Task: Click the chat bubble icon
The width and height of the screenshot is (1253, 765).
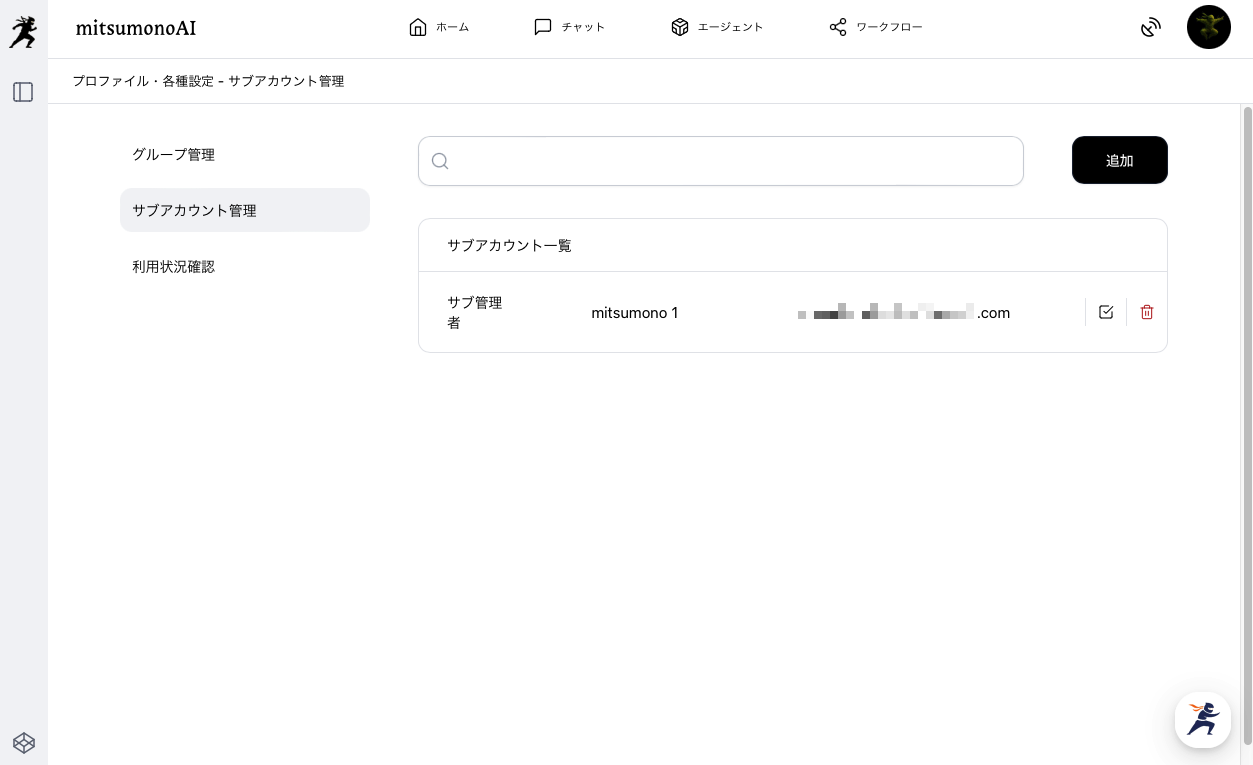Action: coord(543,27)
